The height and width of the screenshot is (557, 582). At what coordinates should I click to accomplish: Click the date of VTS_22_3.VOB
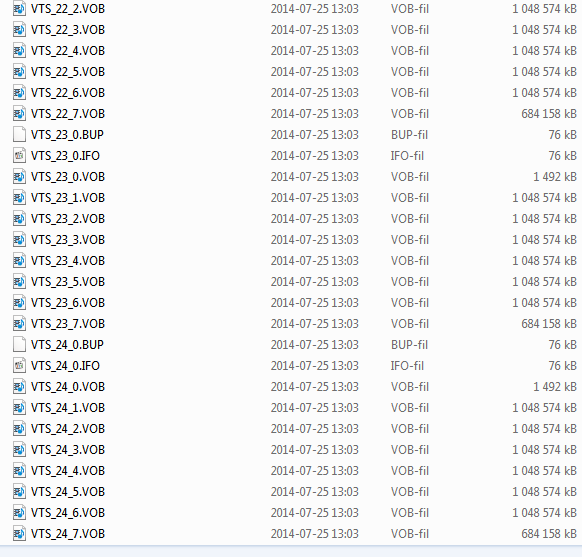tap(315, 30)
